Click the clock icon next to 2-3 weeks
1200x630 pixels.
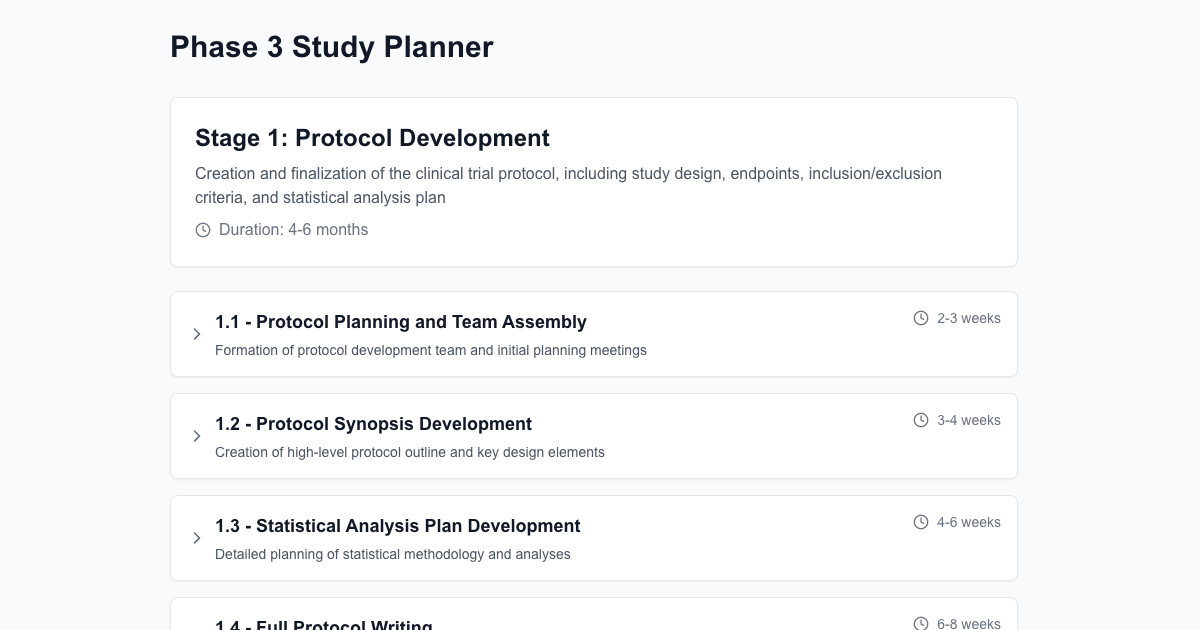920,318
